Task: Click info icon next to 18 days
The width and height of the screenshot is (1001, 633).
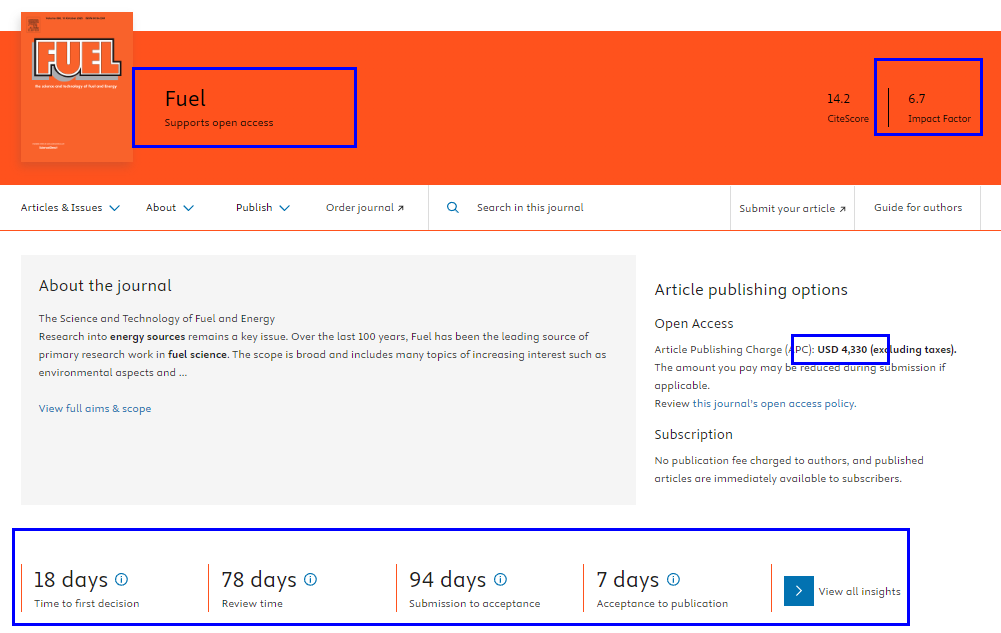Action: [x=122, y=579]
